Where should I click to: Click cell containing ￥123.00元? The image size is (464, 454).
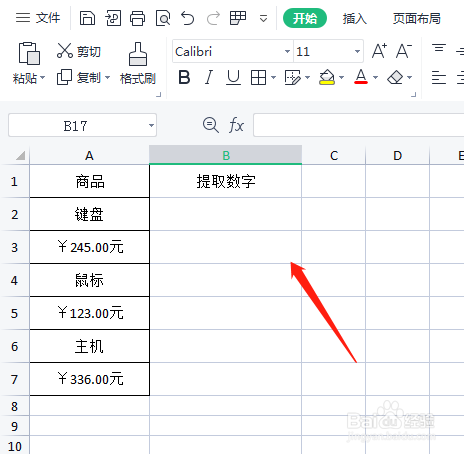click(90, 313)
